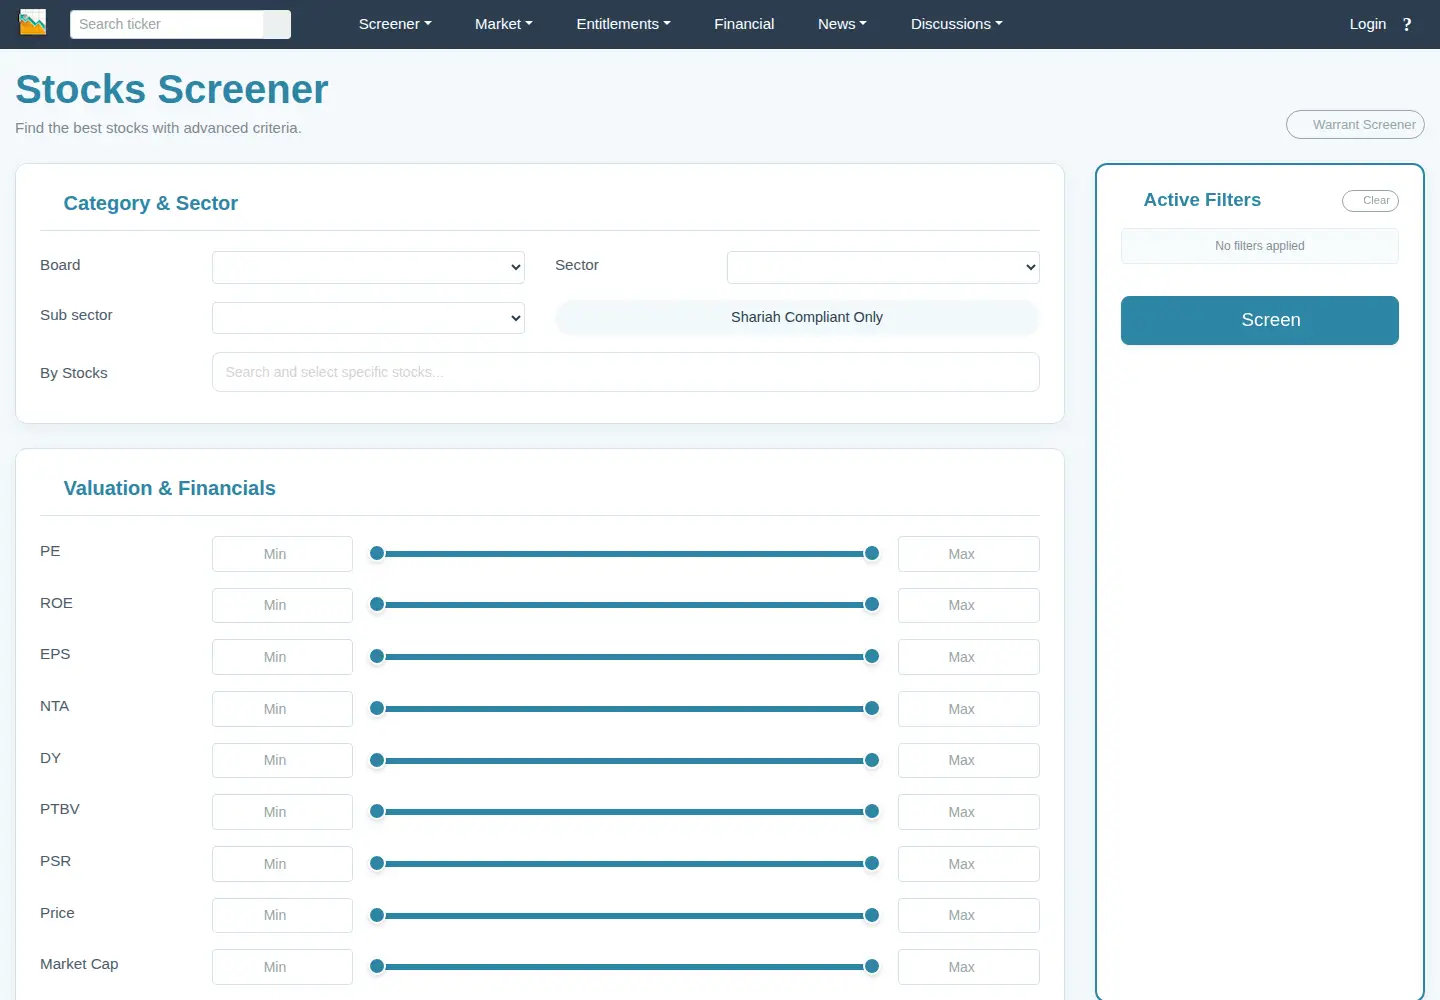This screenshot has width=1440, height=1000.
Task: Open the Screener menu
Action: (395, 24)
